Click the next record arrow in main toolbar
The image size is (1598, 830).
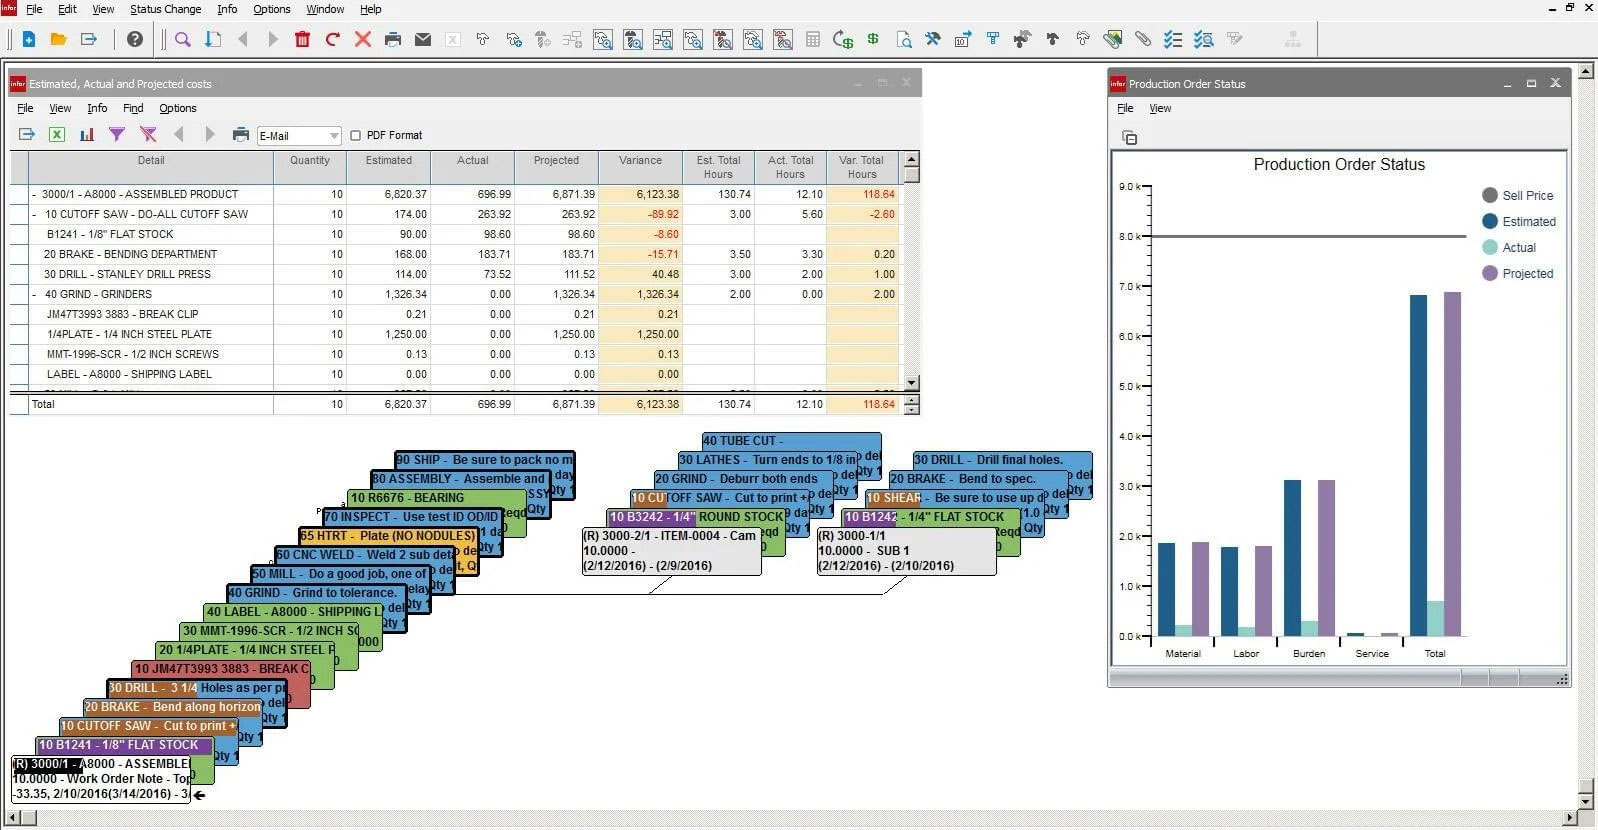click(x=273, y=39)
